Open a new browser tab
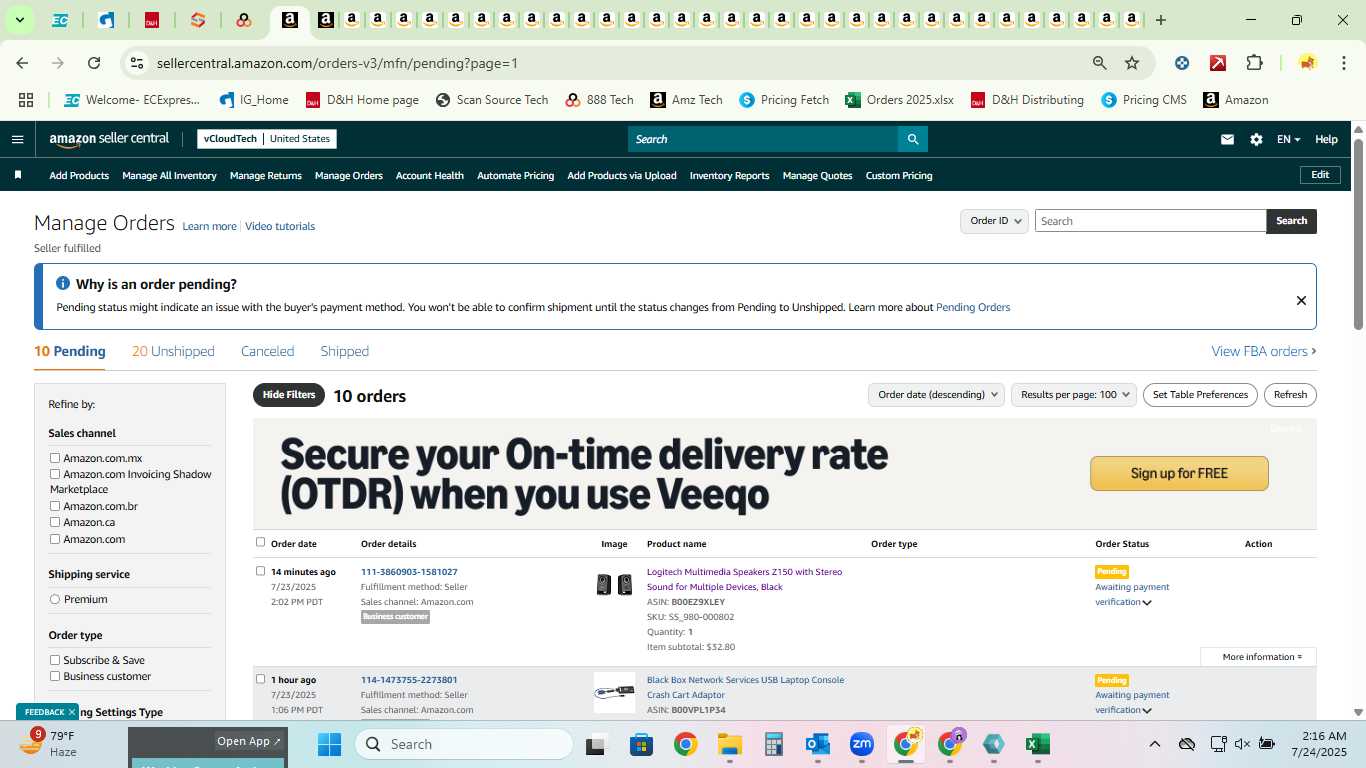This screenshot has height=768, width=1366. [1160, 20]
